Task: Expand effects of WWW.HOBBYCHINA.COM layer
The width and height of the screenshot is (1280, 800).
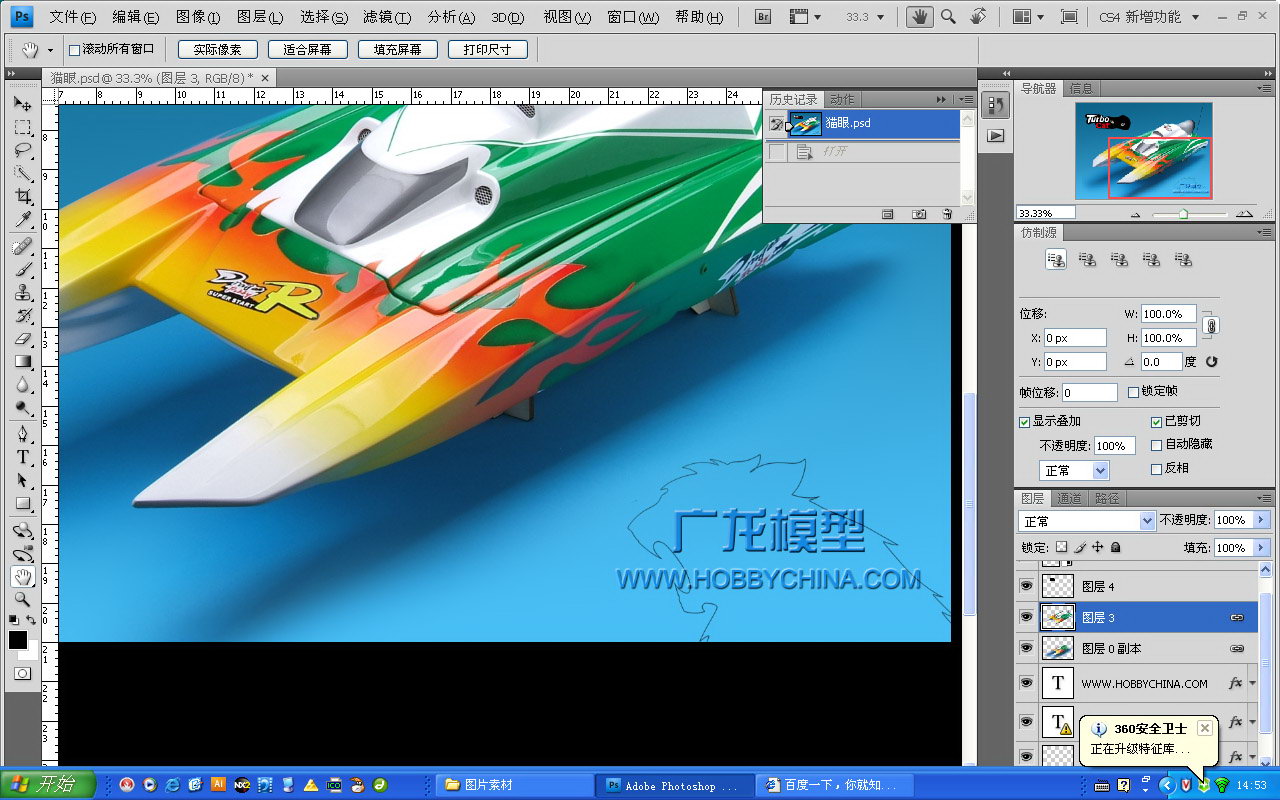Action: 1253,684
